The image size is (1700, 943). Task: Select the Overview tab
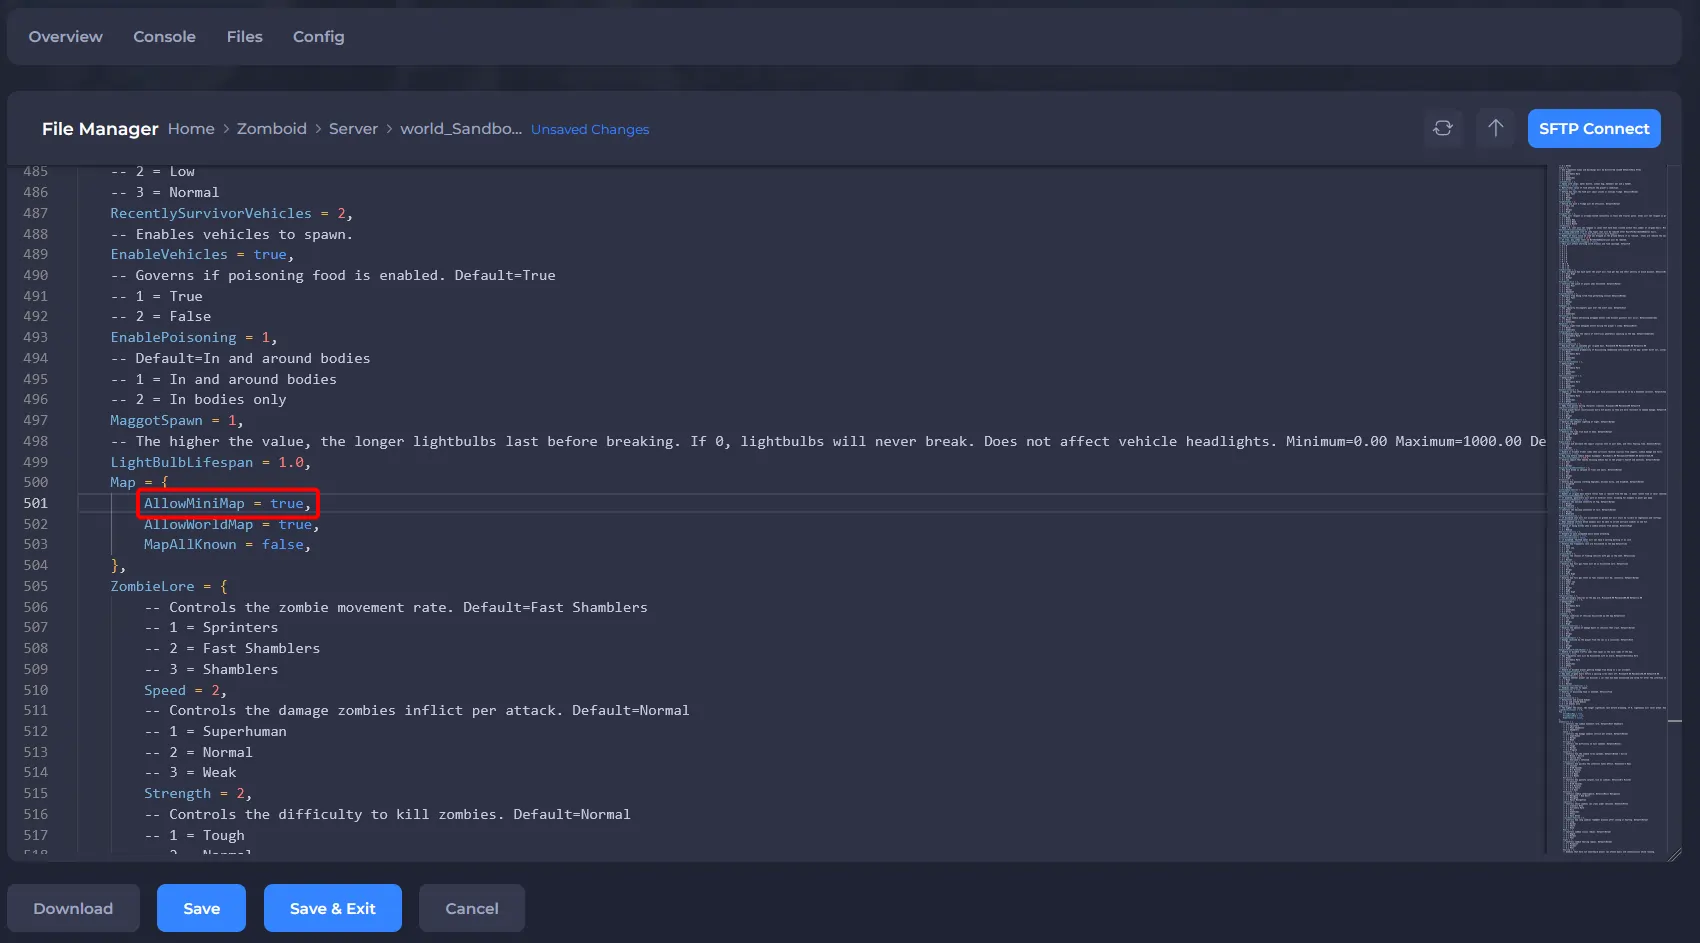click(65, 36)
